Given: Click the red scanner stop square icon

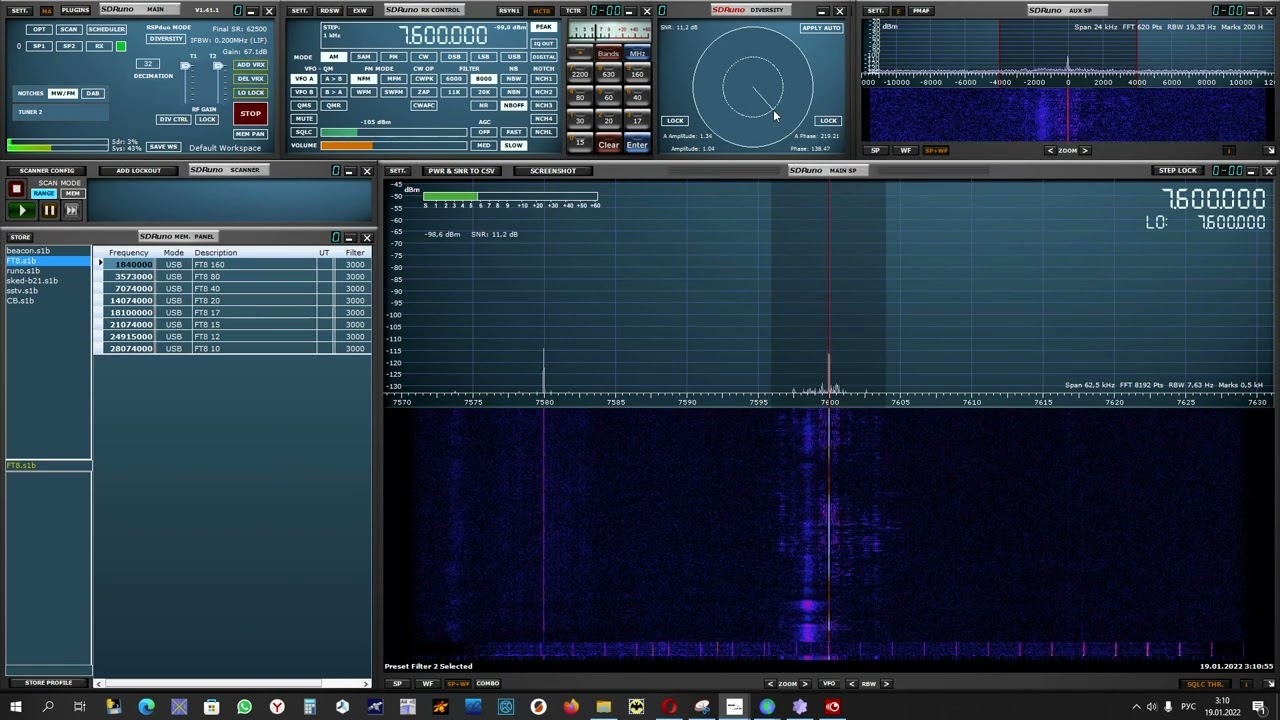Looking at the screenshot, I should [x=16, y=189].
